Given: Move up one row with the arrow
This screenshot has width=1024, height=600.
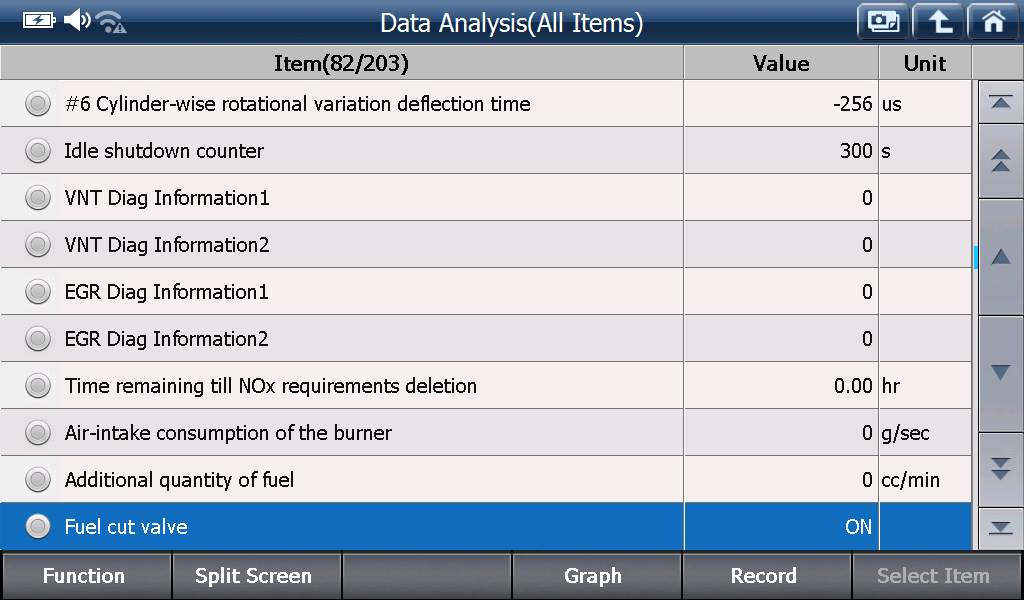Looking at the screenshot, I should pos(1000,257).
